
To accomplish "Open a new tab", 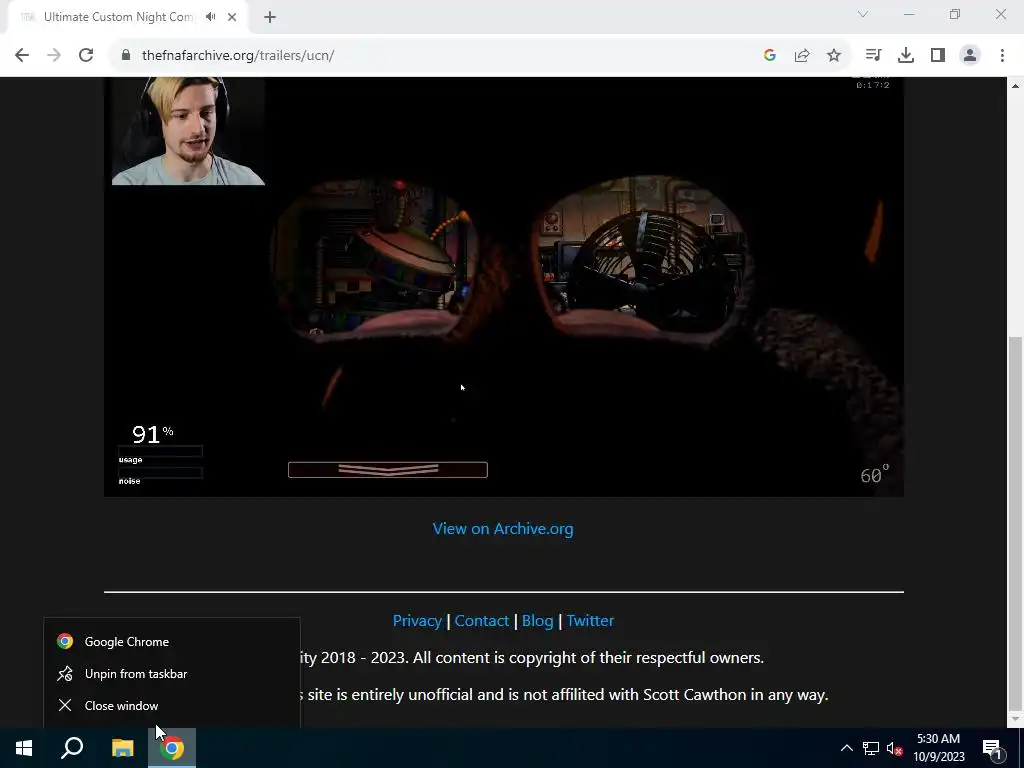I will point(270,18).
